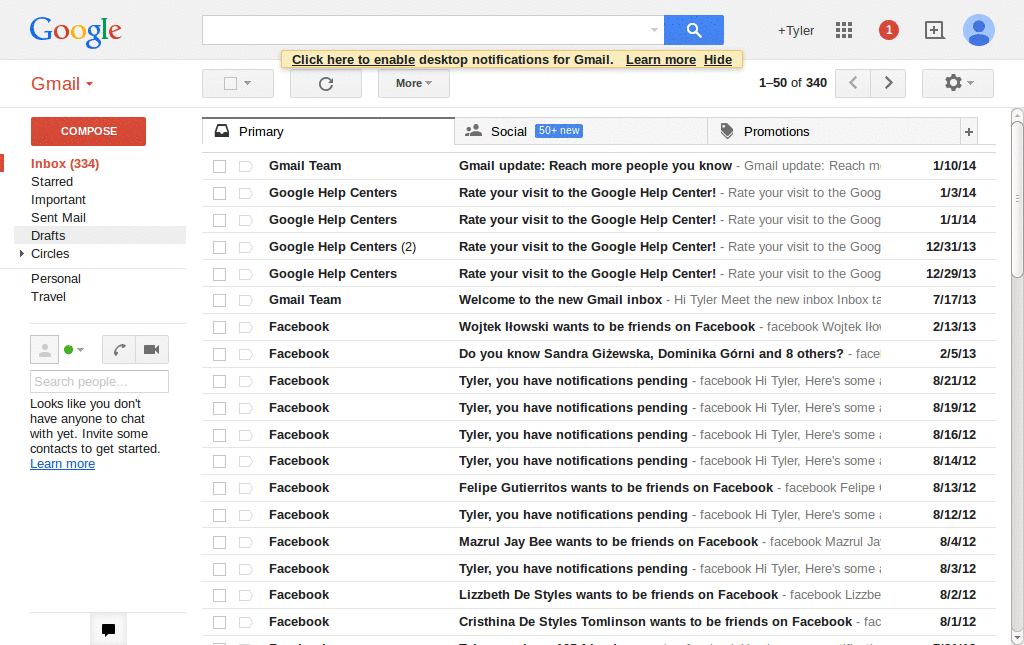This screenshot has height=645, width=1024.
Task: Mark Mazrul Jay Bee message as important
Action: (246, 543)
